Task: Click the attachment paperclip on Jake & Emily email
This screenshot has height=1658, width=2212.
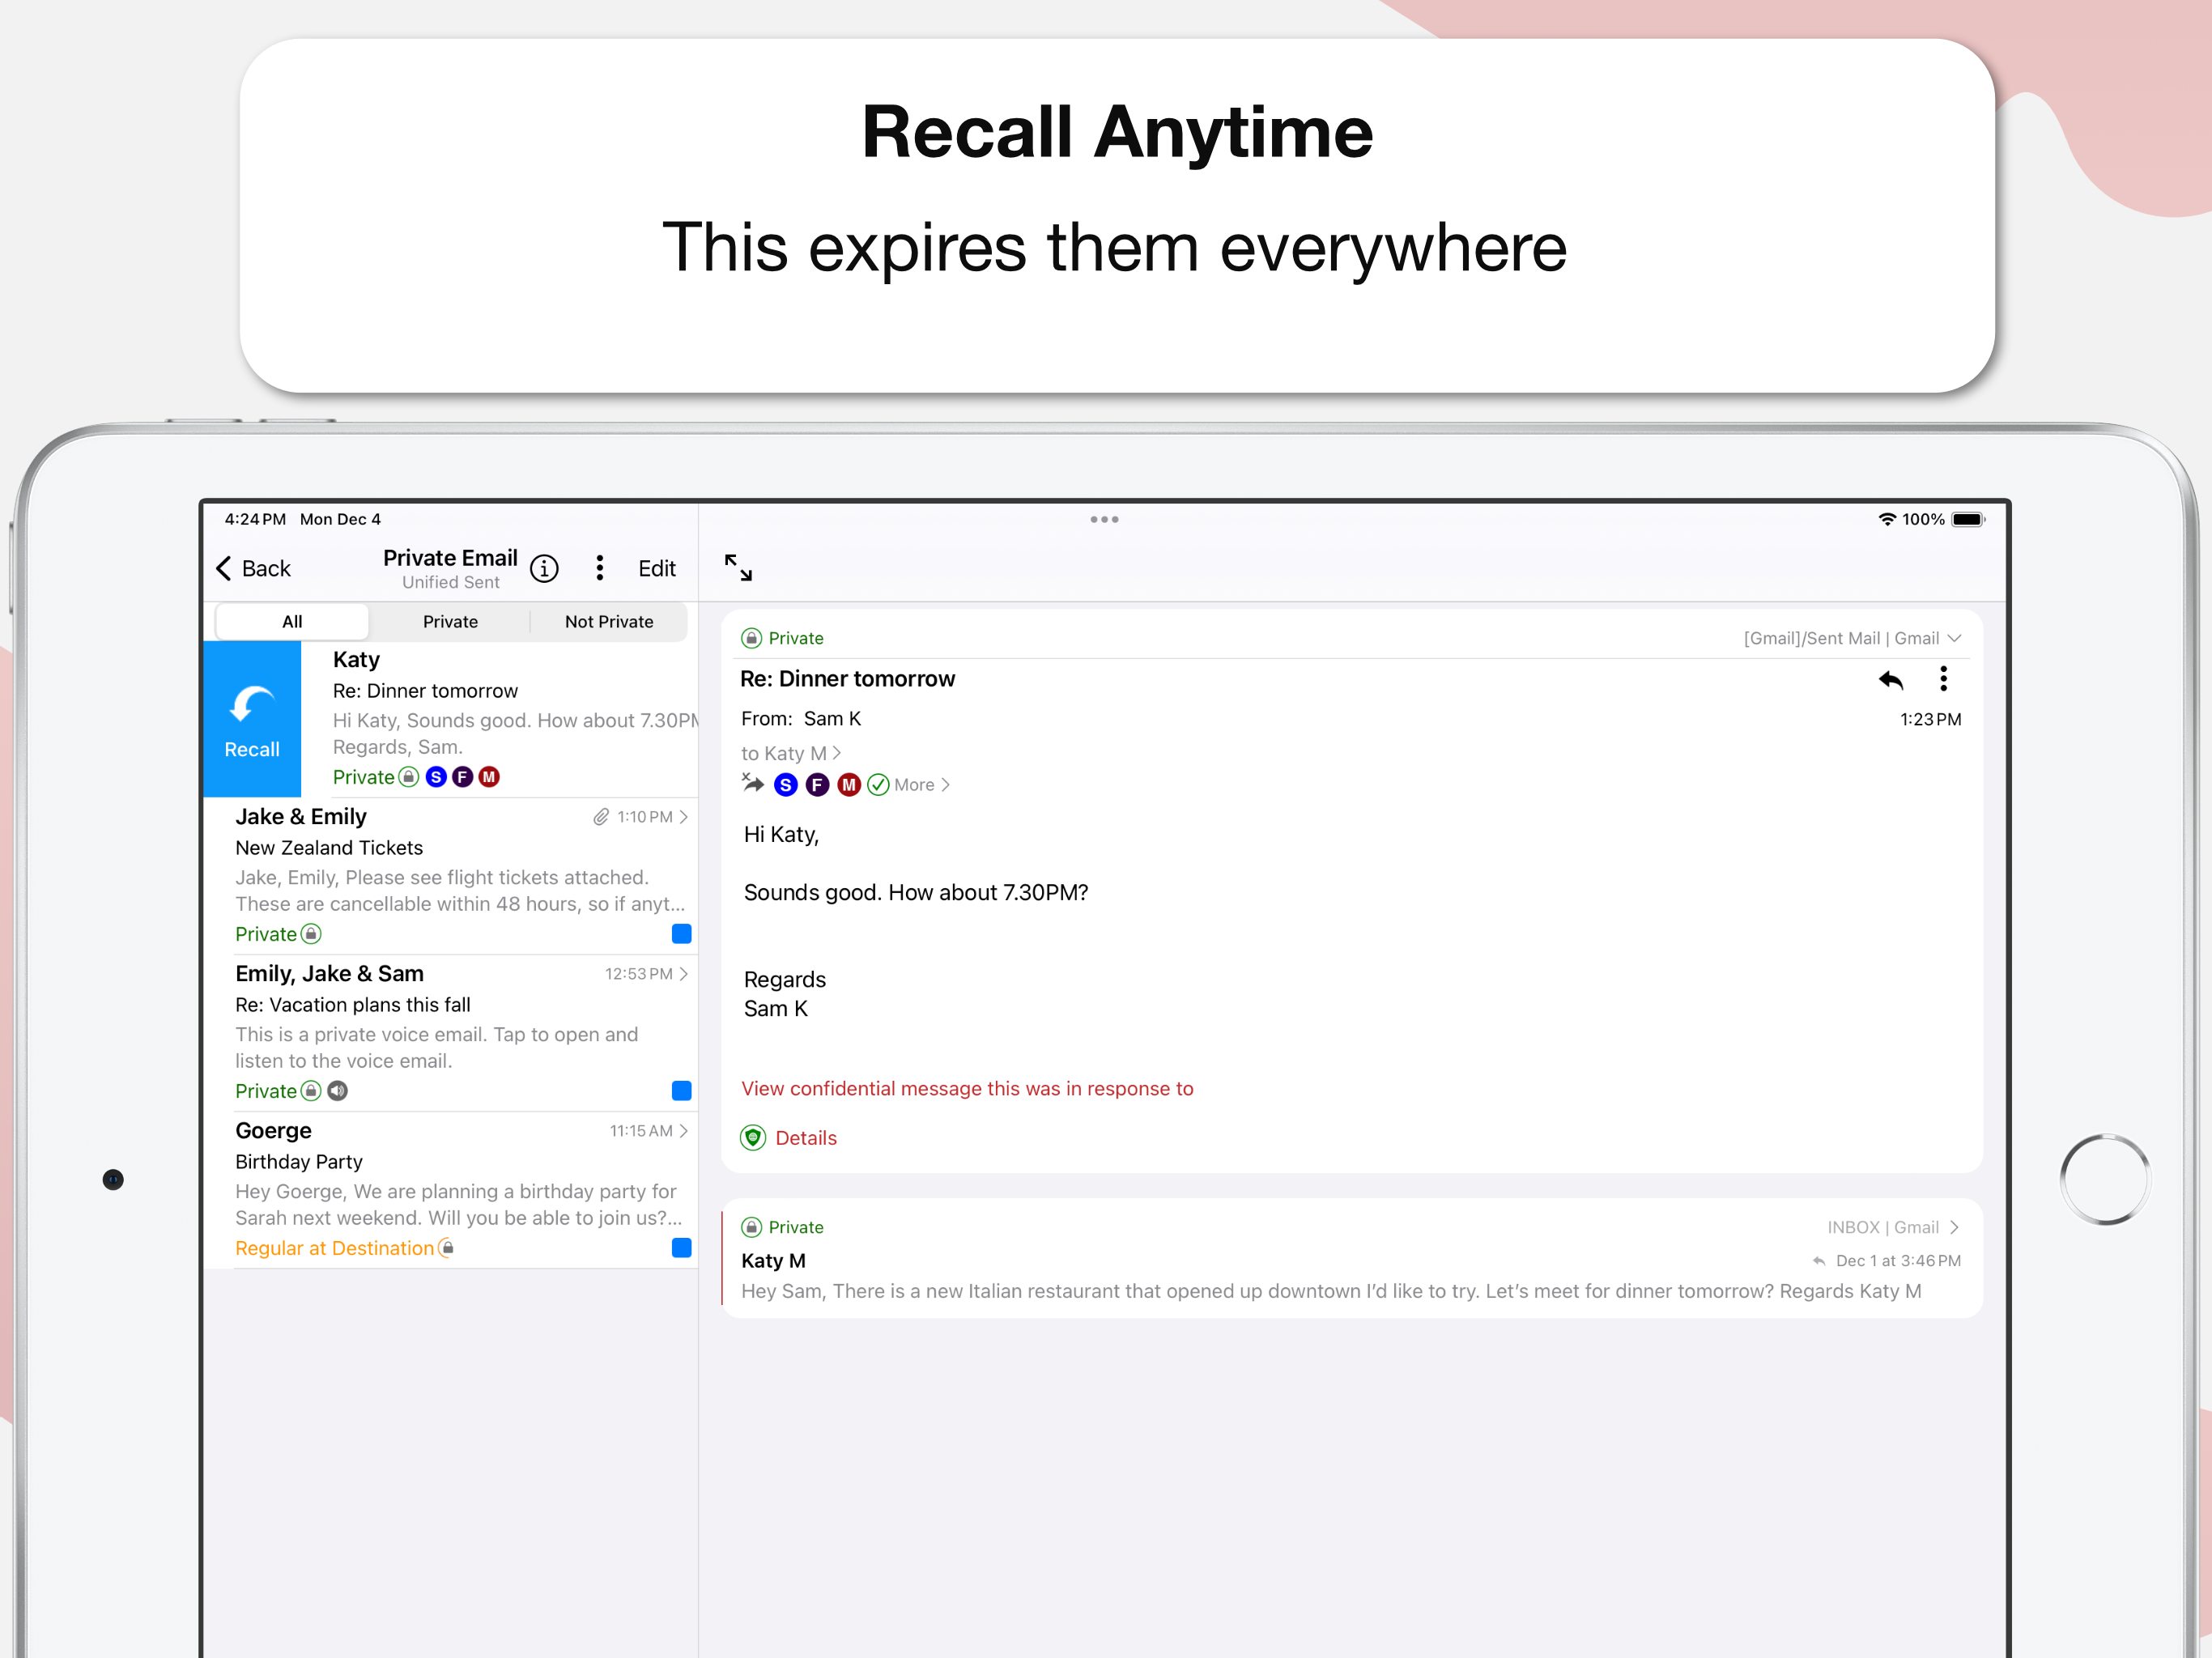Action: 601,817
